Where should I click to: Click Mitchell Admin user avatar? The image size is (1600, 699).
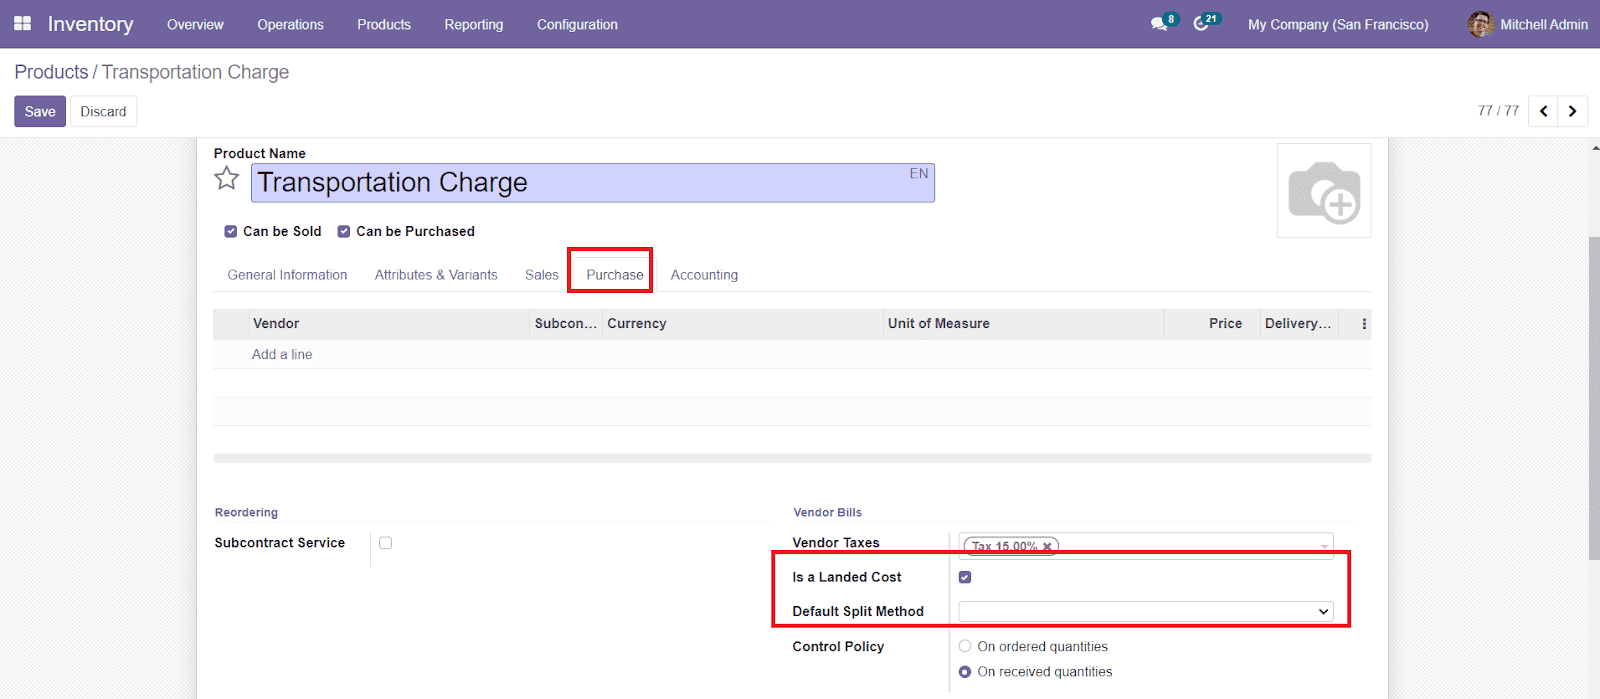[x=1480, y=24]
